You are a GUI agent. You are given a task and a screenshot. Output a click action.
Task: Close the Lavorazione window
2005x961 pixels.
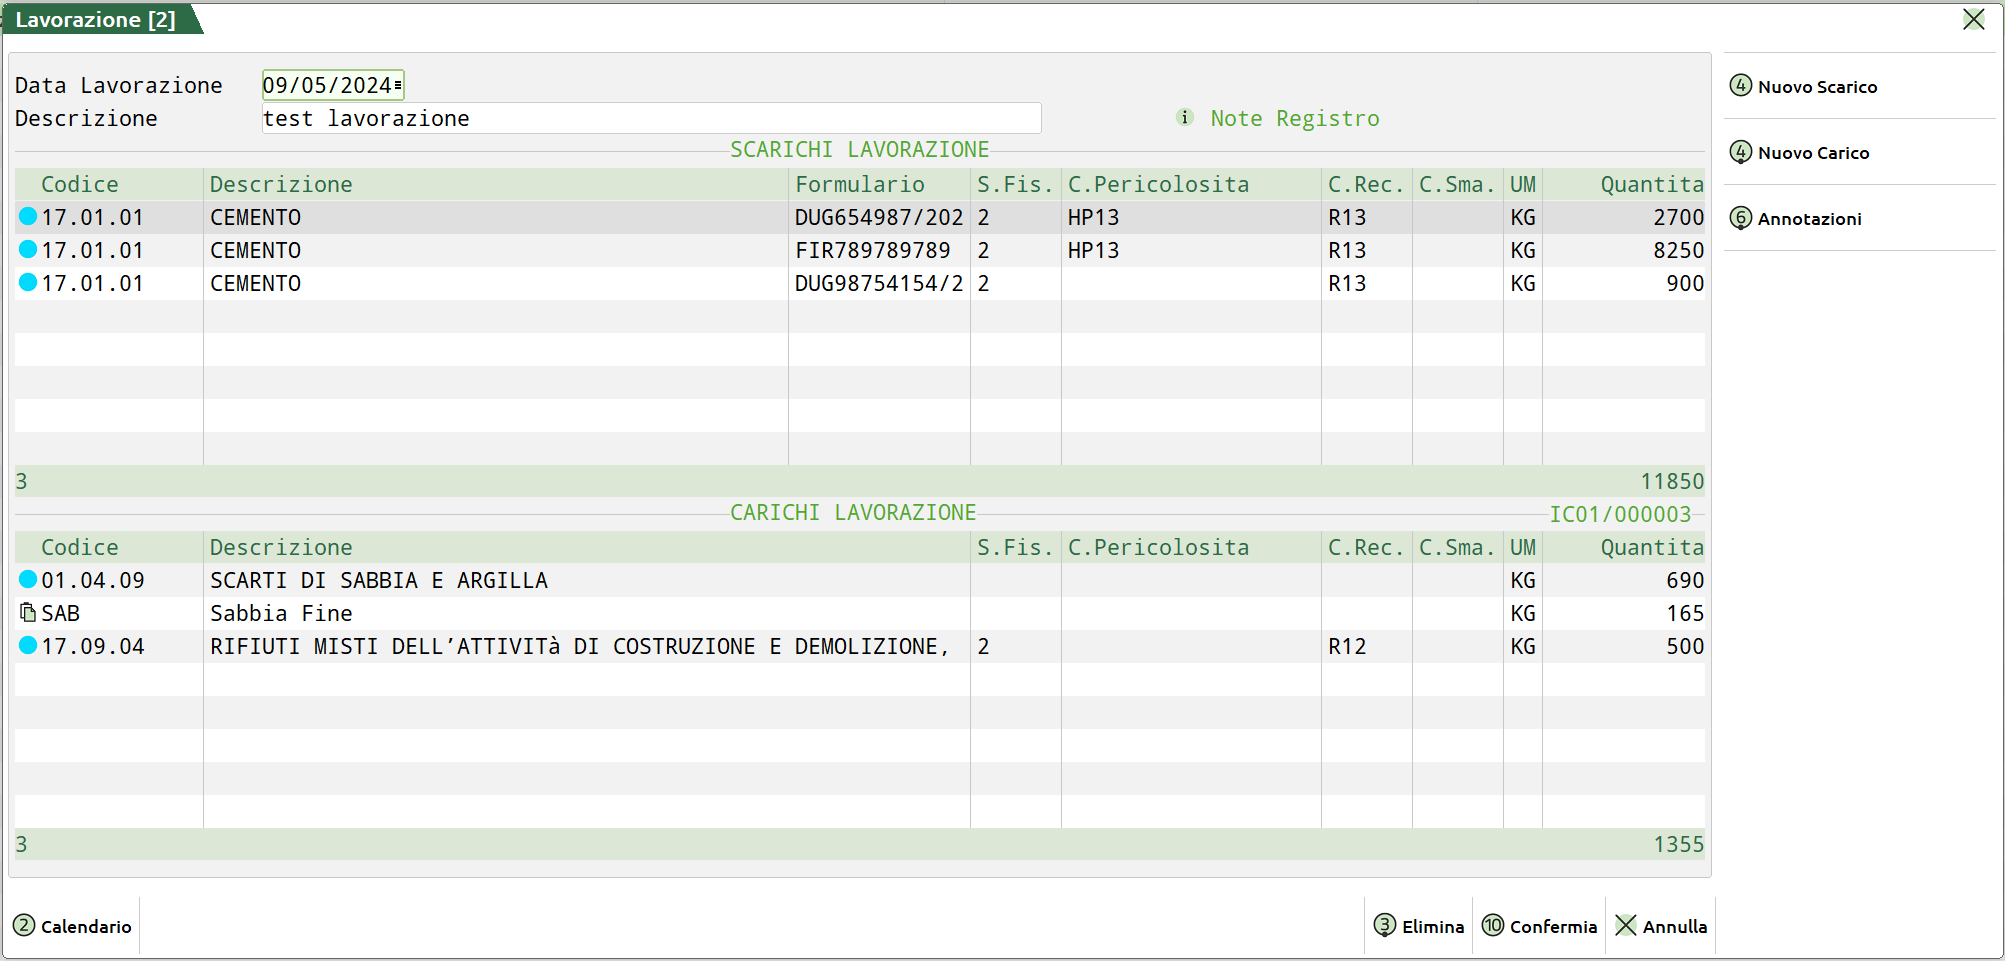[x=1973, y=20]
